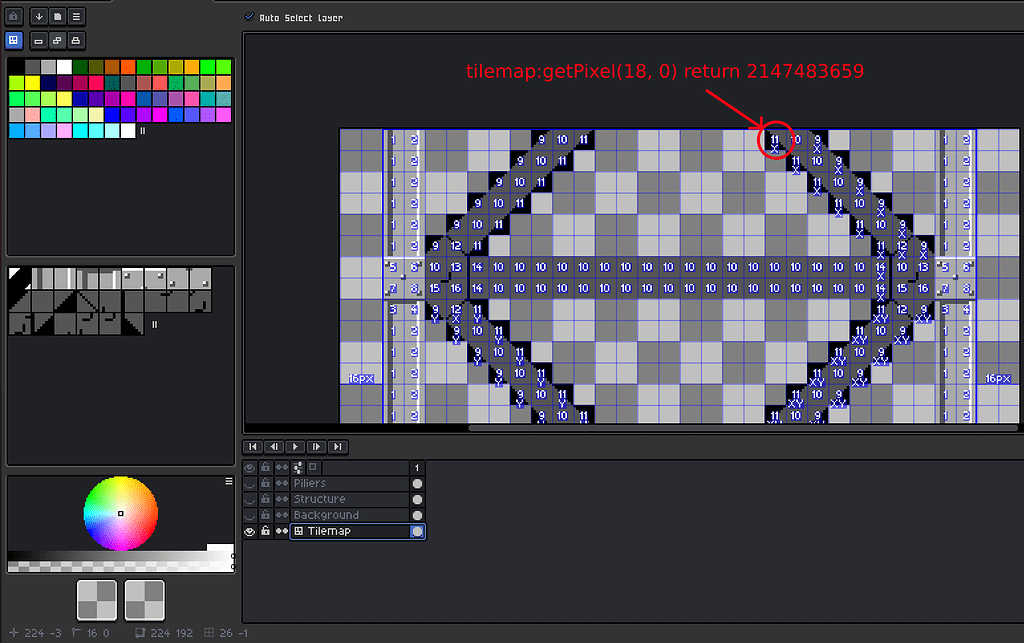The image size is (1024, 643).
Task: Click the document icon in top toolbar
Action: [57, 16]
